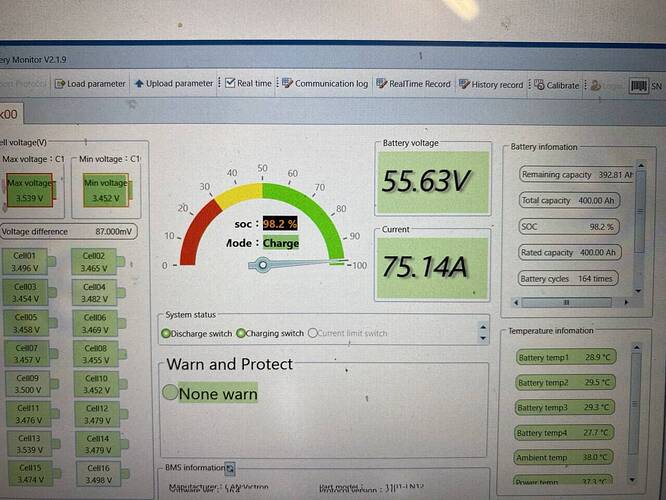Viewport: 666px width, 500px height.
Task: Select the Cell11 battery icon
Action: [33, 414]
